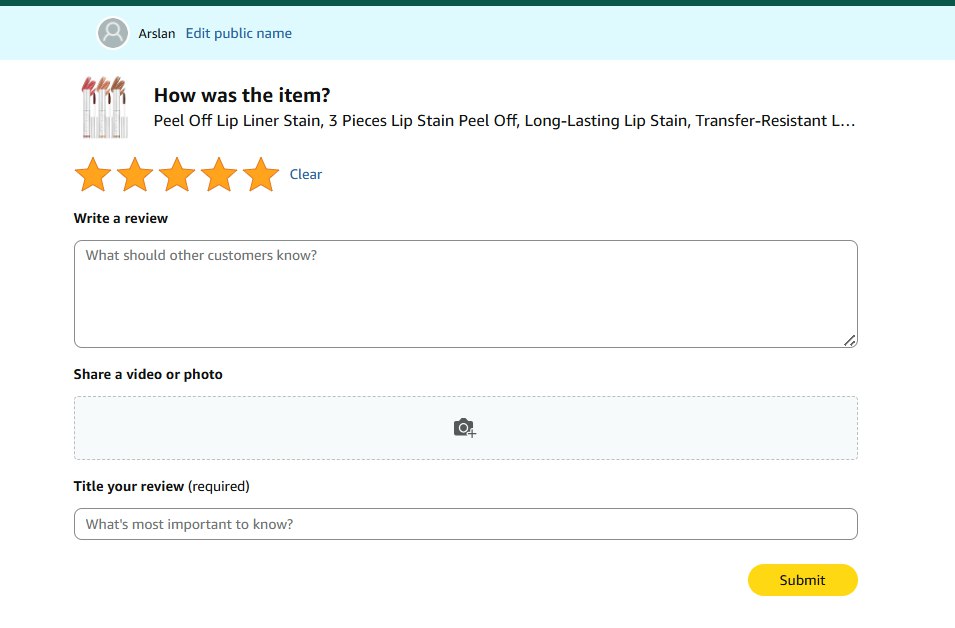Open the lip stain product thumbnail
Image resolution: width=955 pixels, height=628 pixels.
pyautogui.click(x=103, y=107)
